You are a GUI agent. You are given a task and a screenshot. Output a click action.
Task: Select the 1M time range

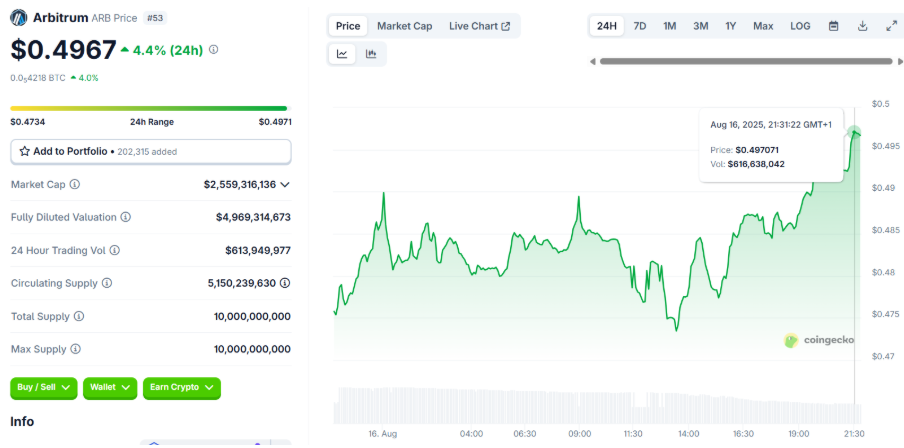(669, 26)
